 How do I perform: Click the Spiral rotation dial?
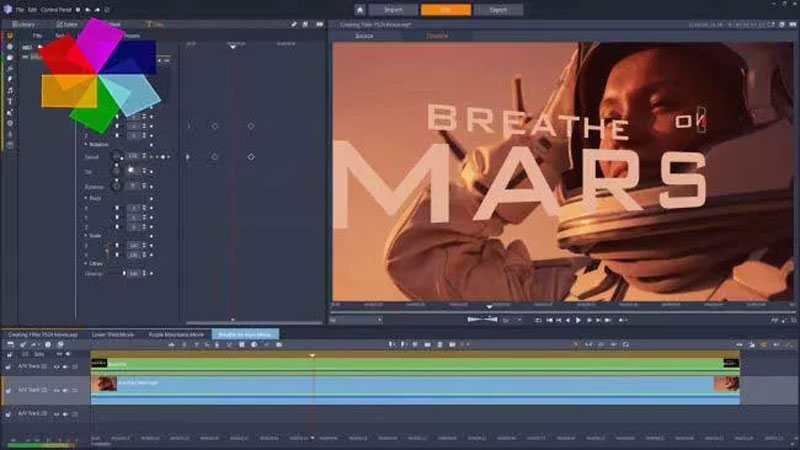click(x=117, y=157)
